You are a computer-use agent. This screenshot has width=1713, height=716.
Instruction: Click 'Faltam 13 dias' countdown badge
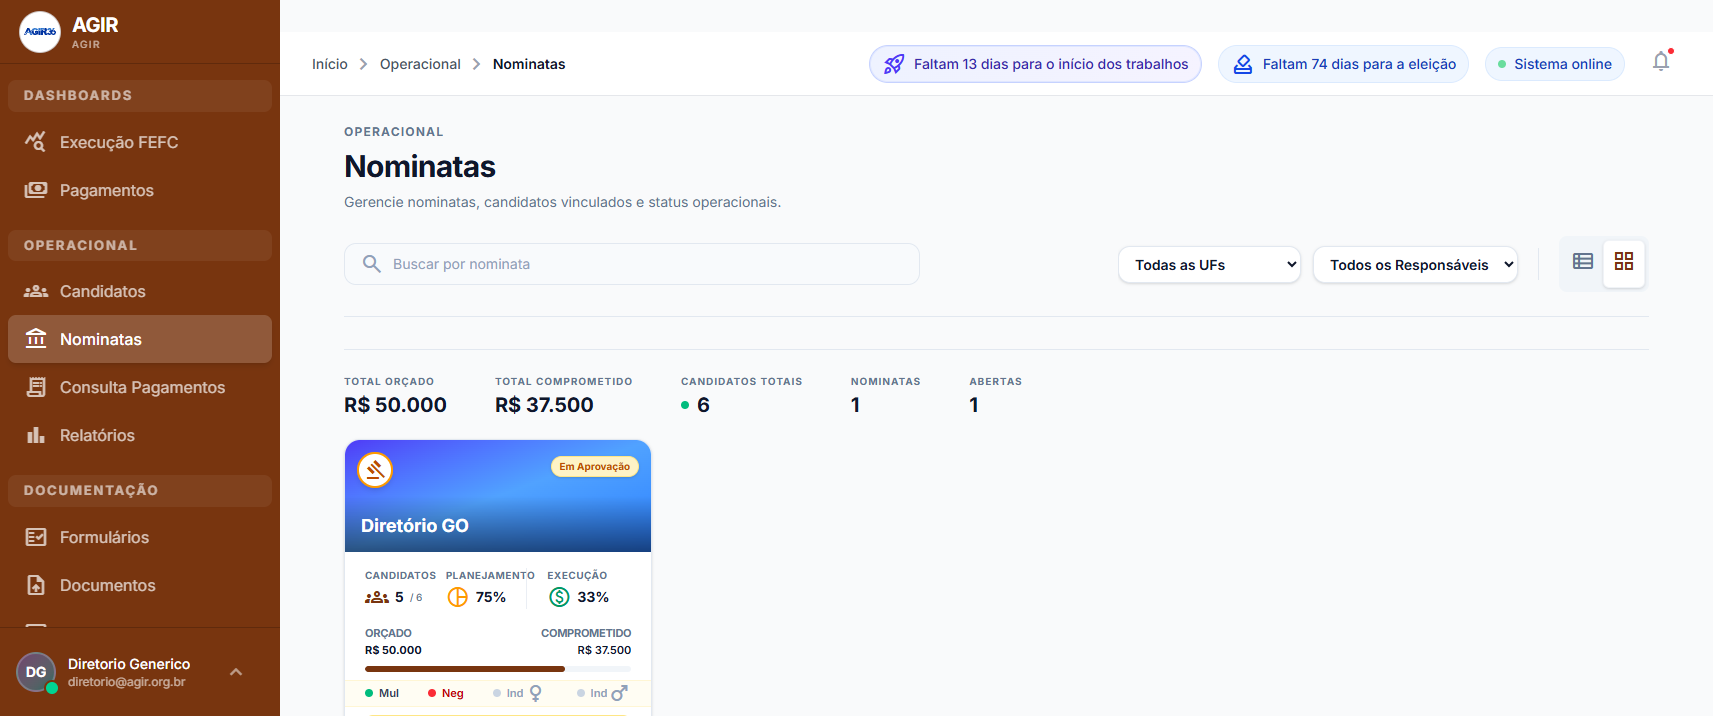tap(1035, 64)
